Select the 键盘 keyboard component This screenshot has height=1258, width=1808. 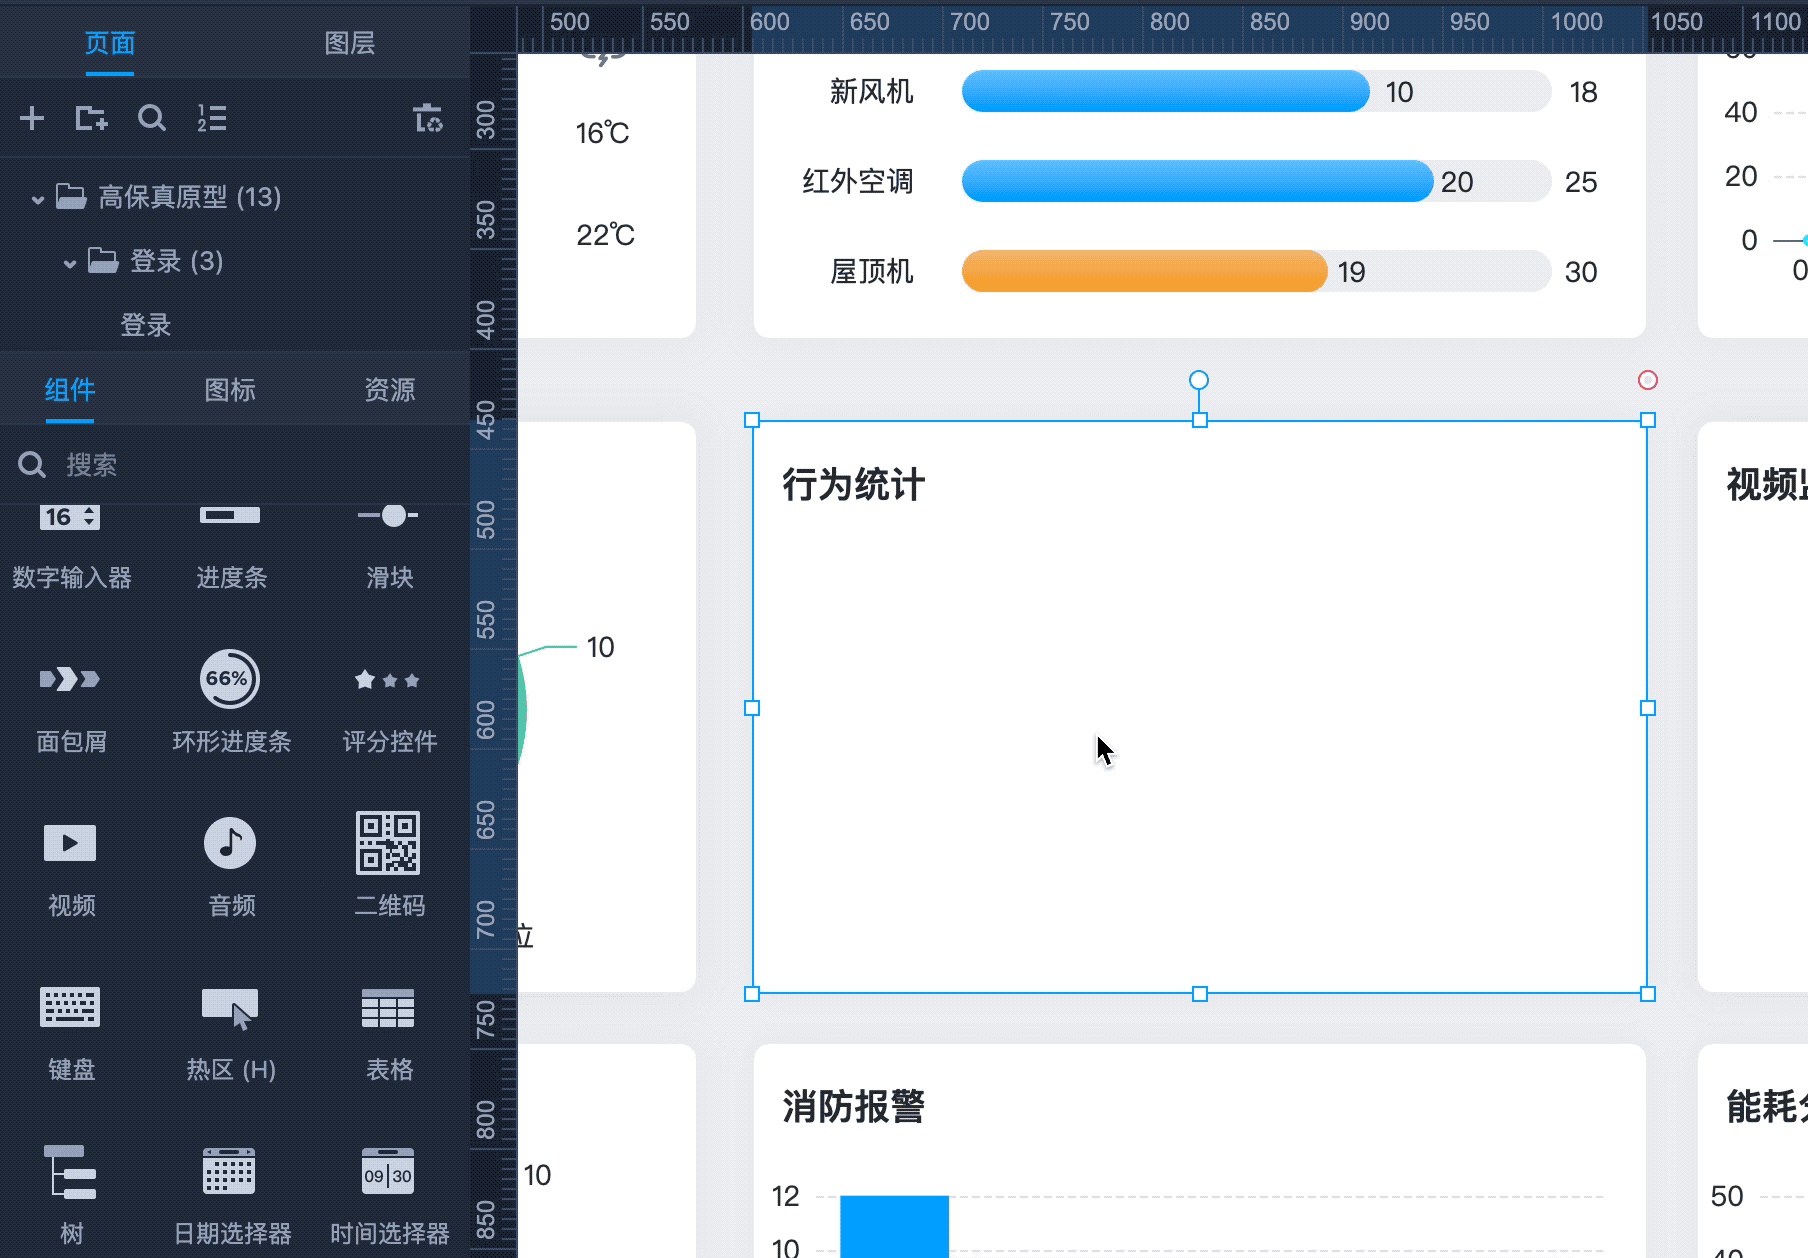pyautogui.click(x=71, y=1032)
